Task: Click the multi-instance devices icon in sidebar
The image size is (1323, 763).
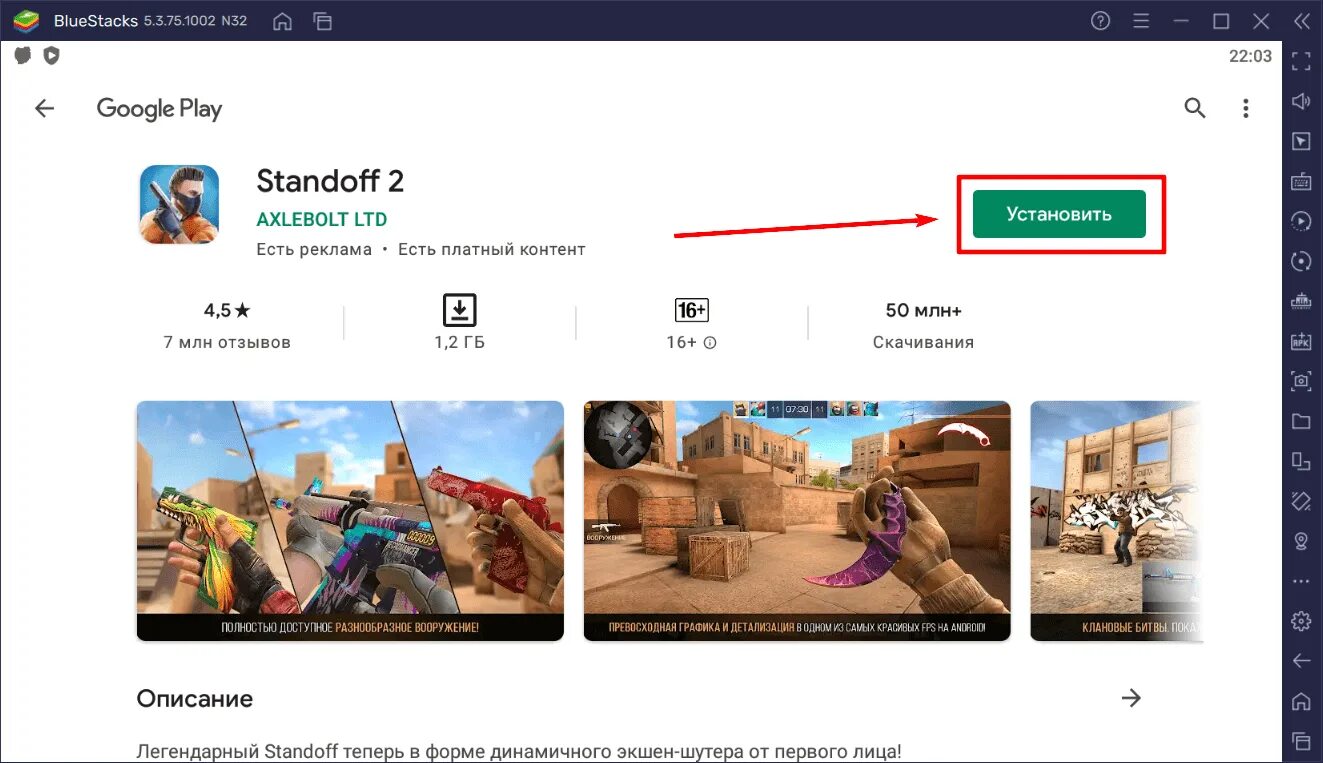Action: coord(1301,461)
